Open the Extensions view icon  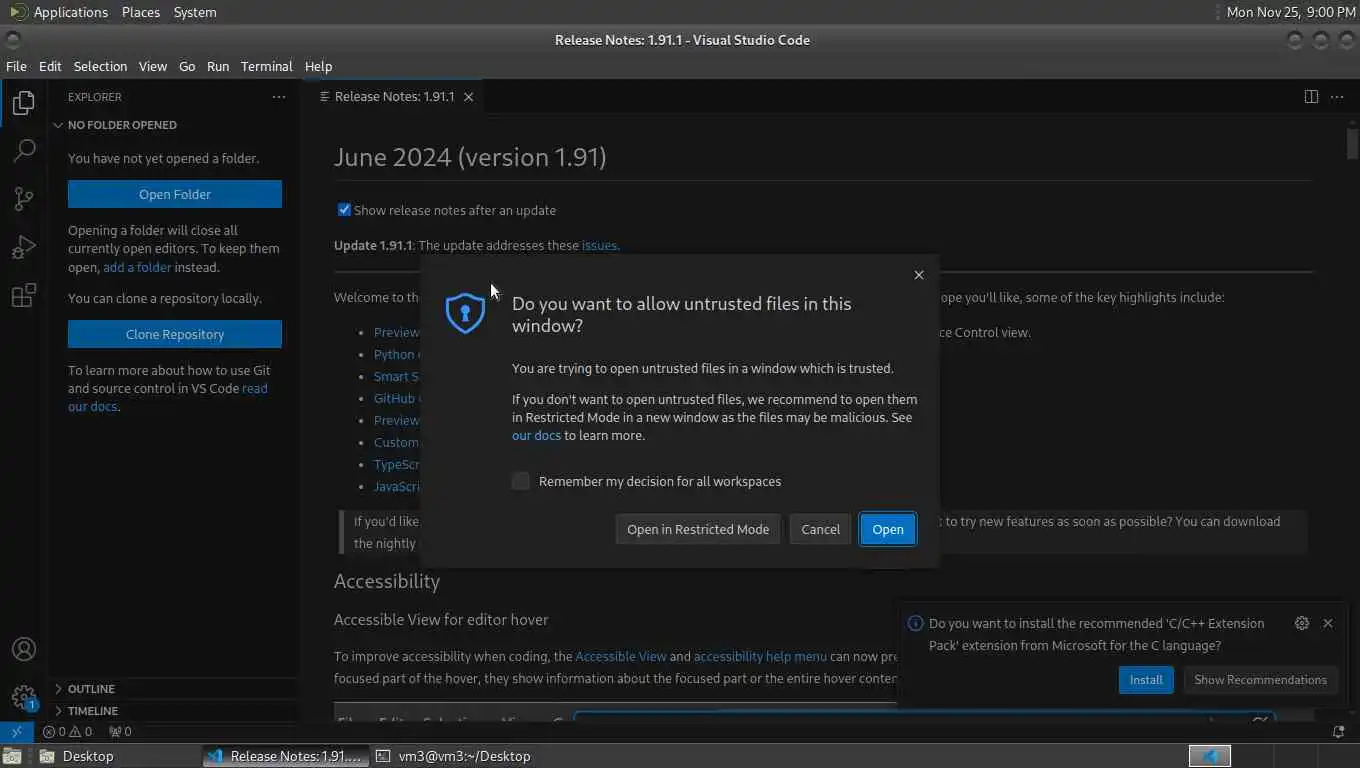click(24, 295)
